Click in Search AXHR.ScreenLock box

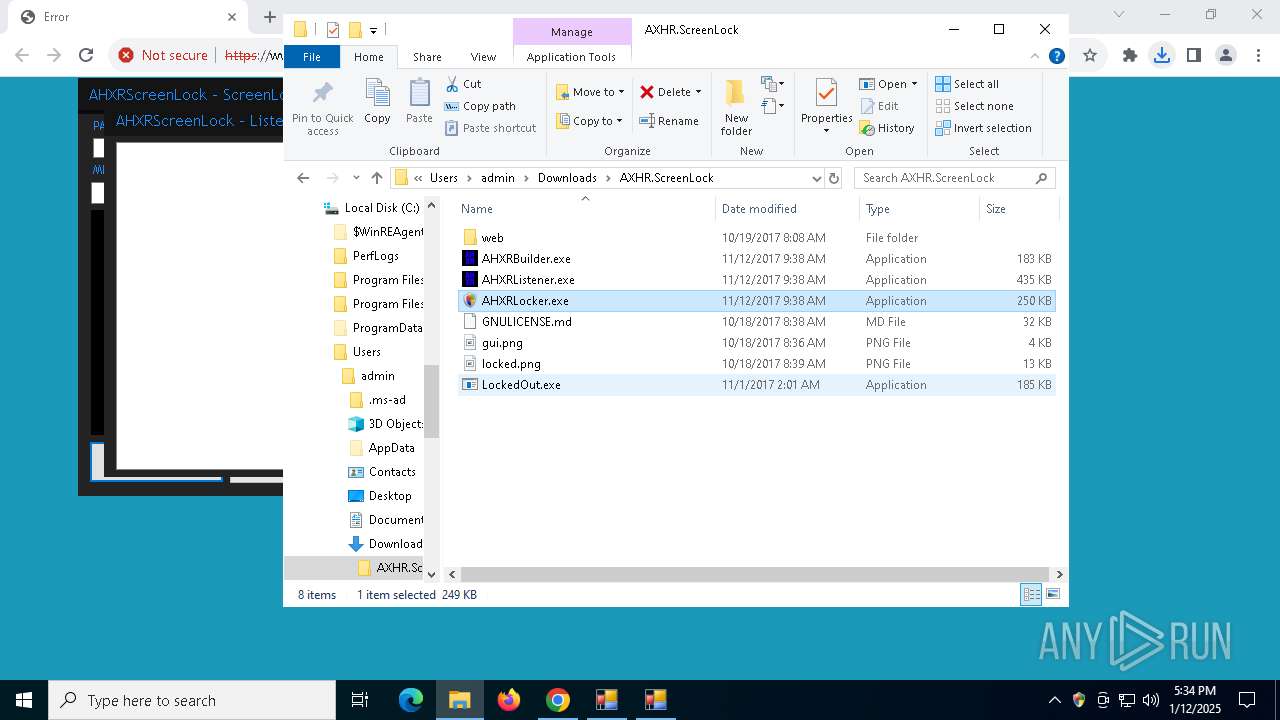pos(954,178)
